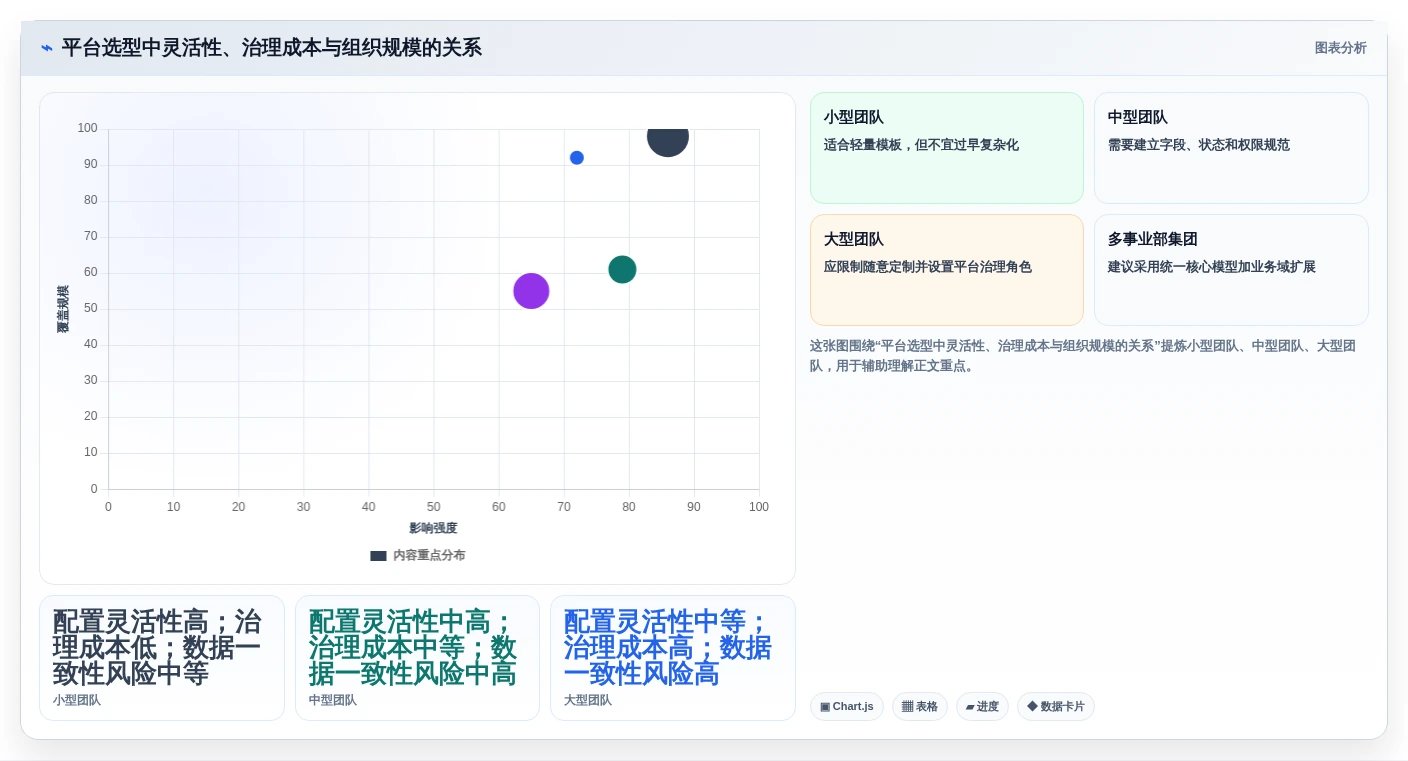The height and width of the screenshot is (761, 1408).
Task: Click the blue 配置灵活性中等 stat card
Action: 673,658
